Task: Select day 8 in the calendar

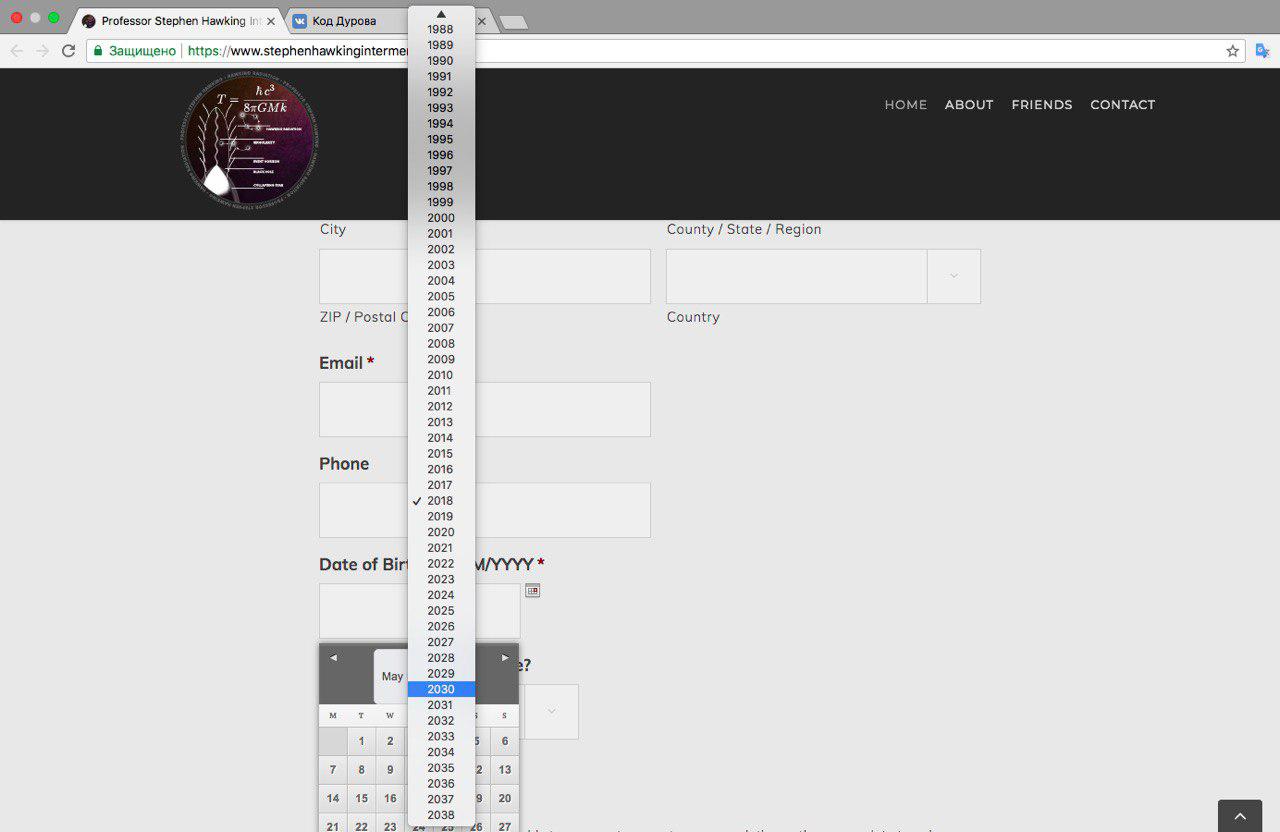Action: 361,770
